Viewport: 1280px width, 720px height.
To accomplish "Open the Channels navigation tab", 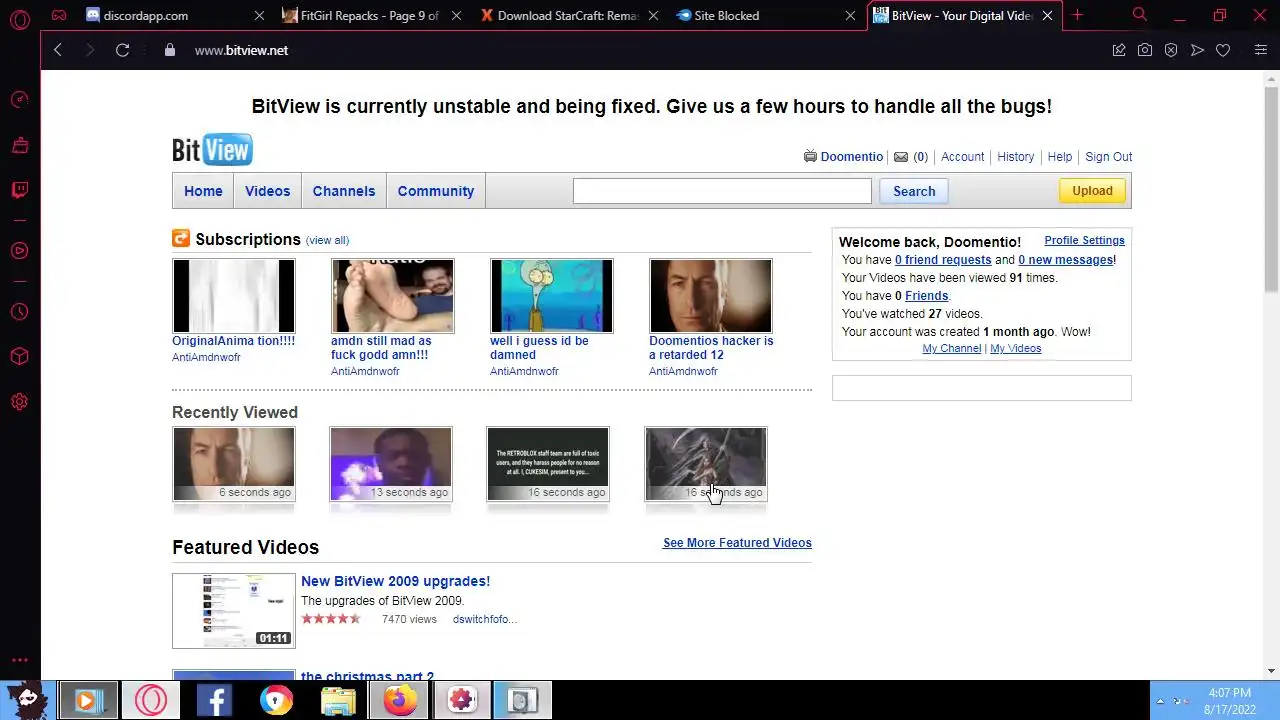I will [x=344, y=191].
